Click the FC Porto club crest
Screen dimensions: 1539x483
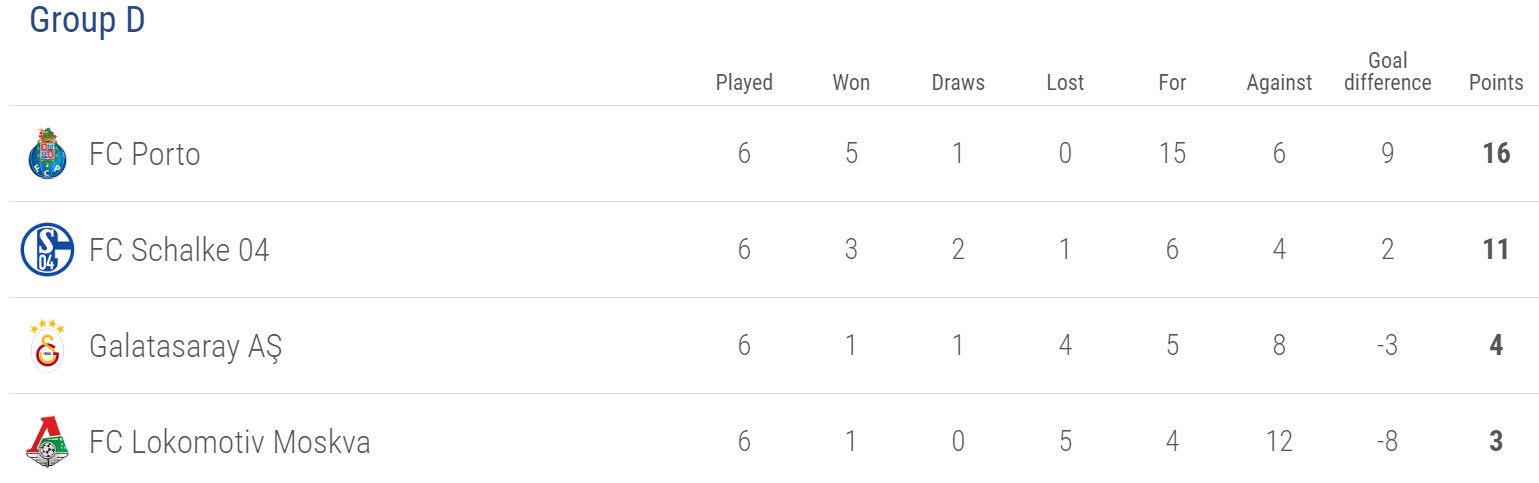(x=47, y=154)
